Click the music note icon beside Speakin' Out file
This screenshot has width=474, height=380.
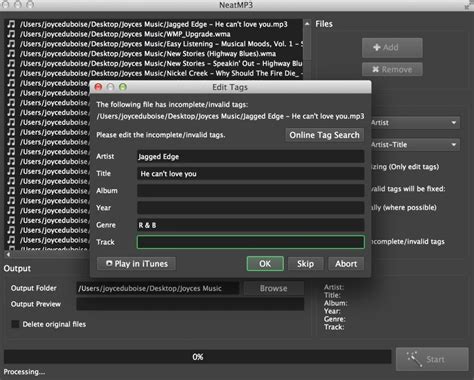(11, 63)
